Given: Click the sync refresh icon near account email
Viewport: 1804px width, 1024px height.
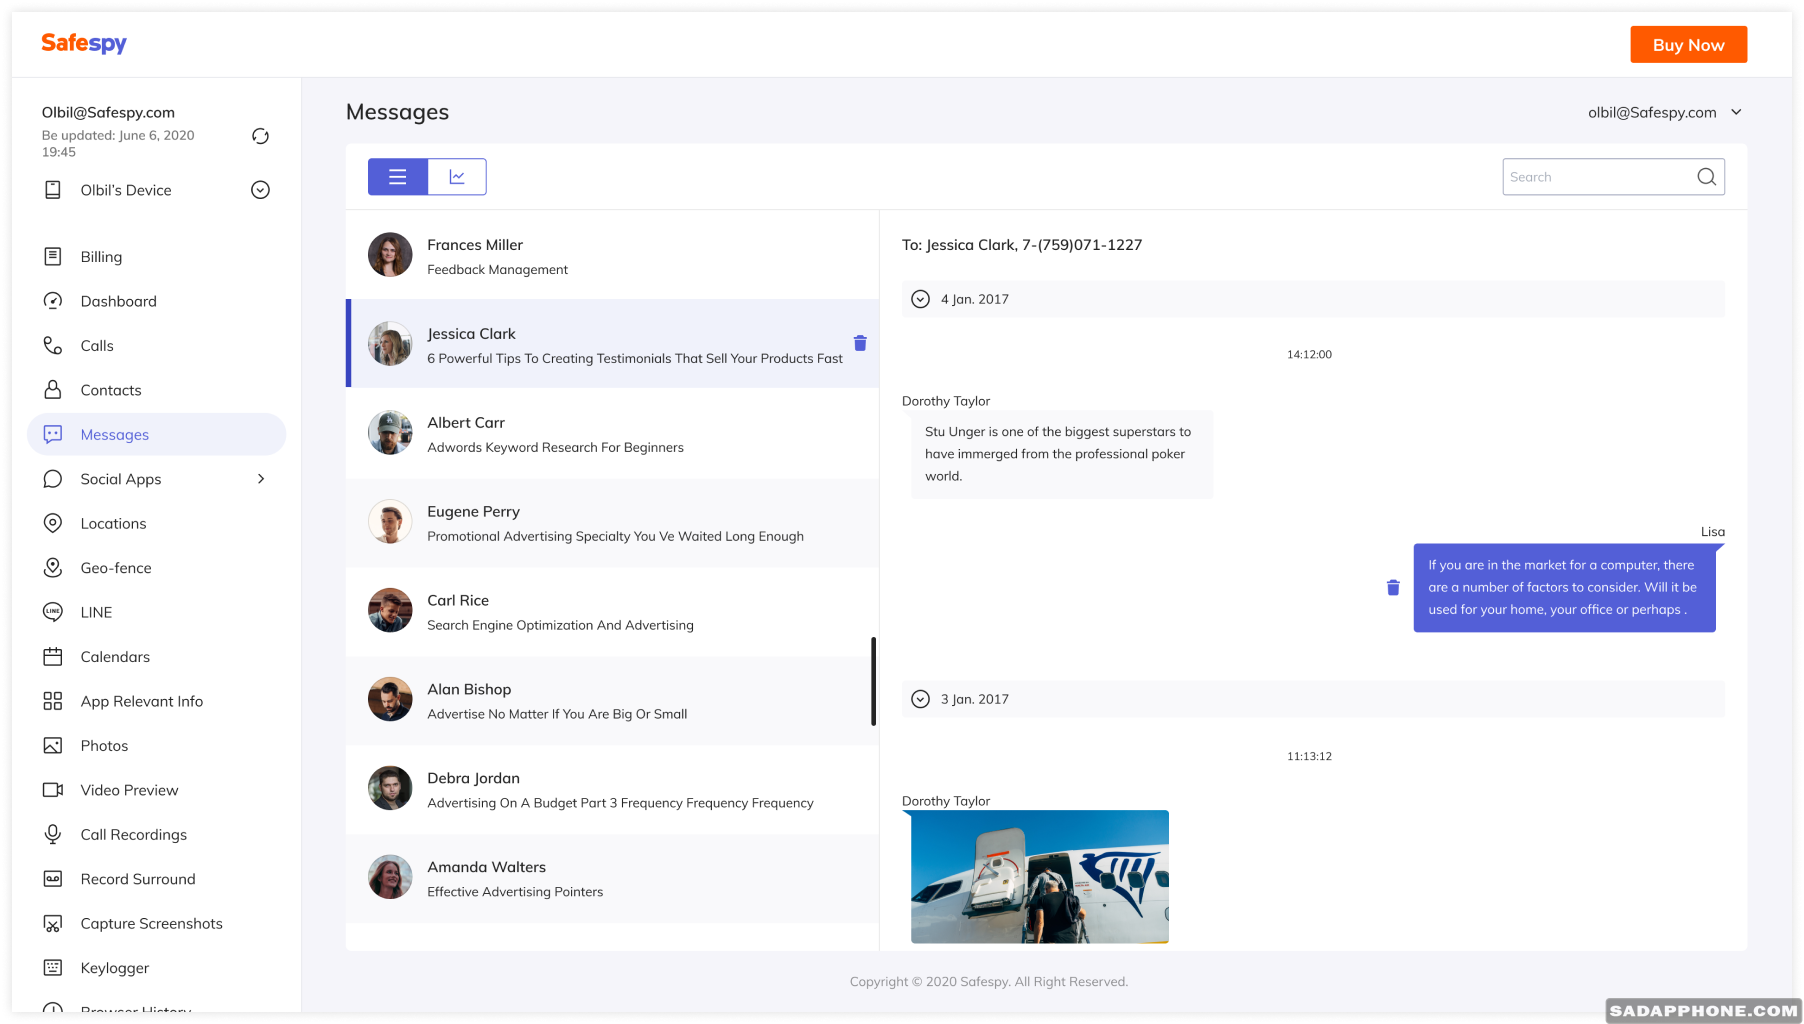Looking at the screenshot, I should click(x=260, y=135).
